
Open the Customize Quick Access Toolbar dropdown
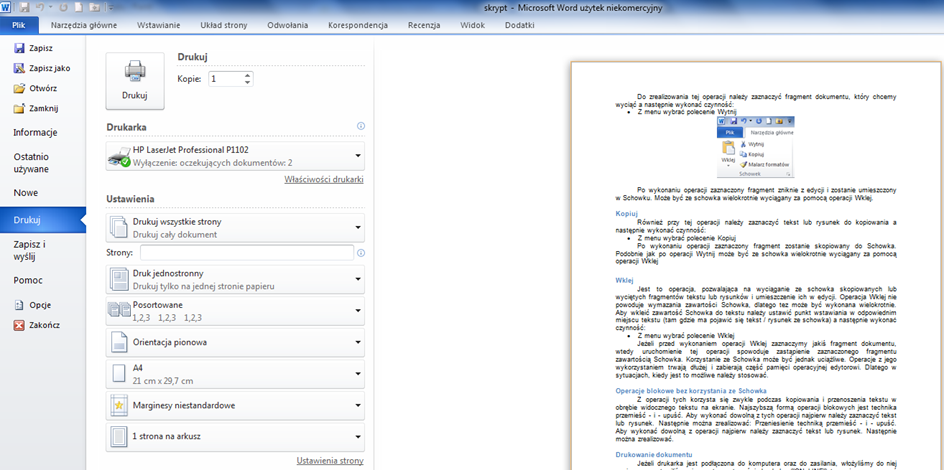pos(109,8)
